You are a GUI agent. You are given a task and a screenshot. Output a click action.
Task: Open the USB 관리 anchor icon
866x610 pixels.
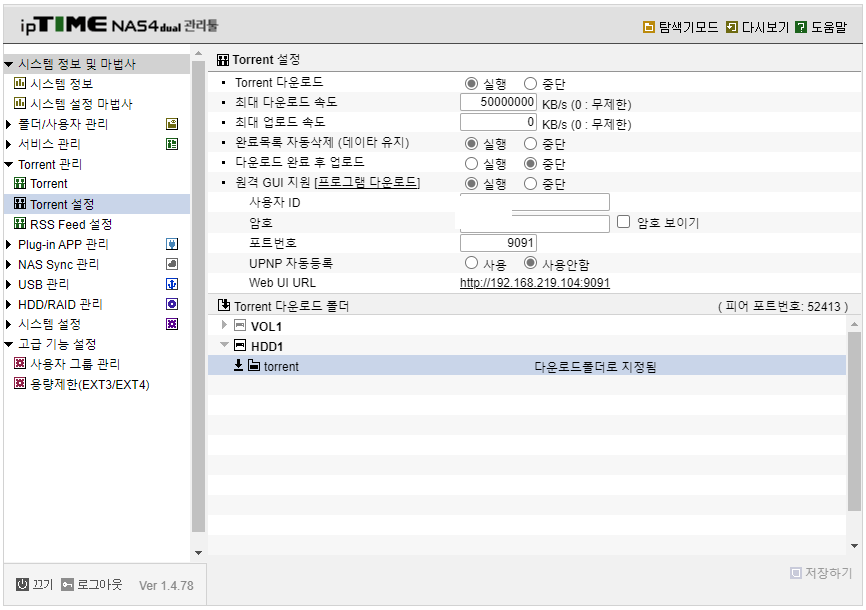pyautogui.click(x=170, y=284)
